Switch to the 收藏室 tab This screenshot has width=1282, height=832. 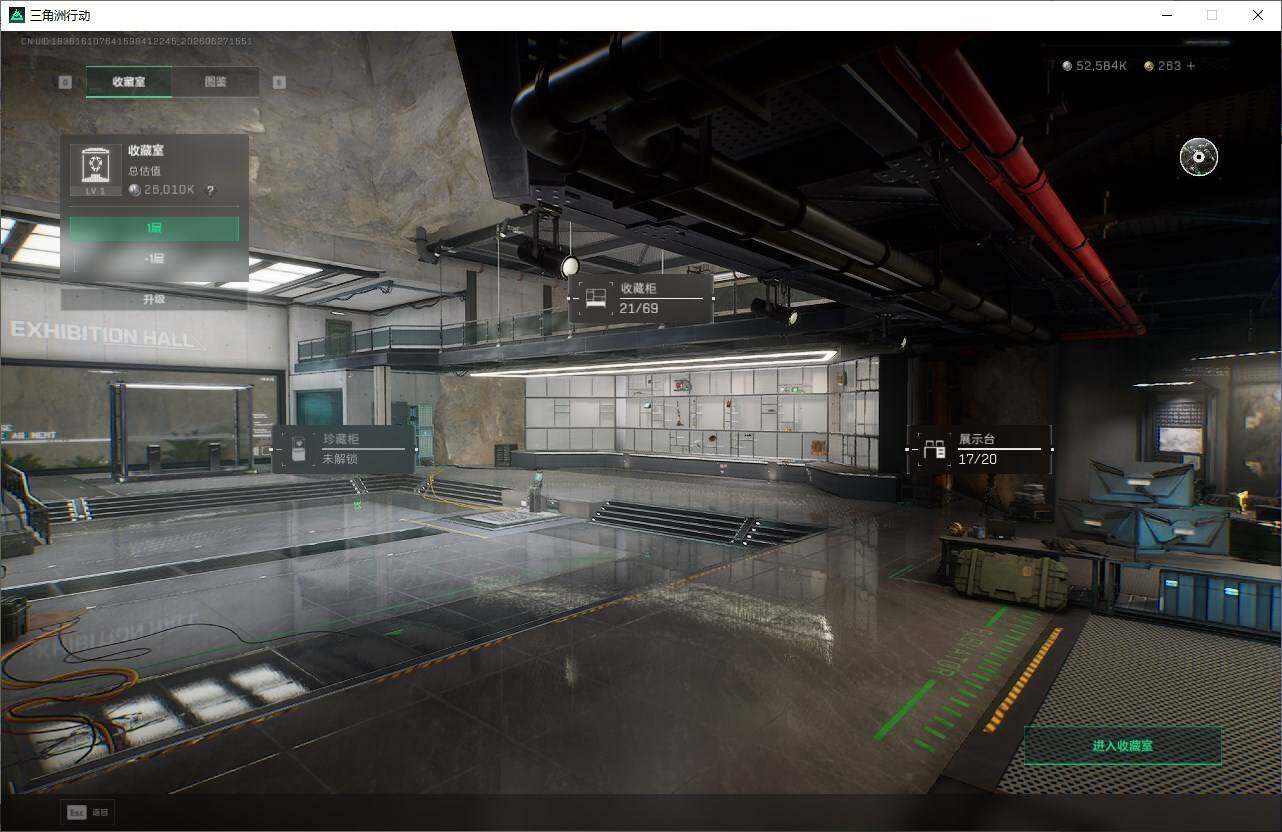(129, 82)
